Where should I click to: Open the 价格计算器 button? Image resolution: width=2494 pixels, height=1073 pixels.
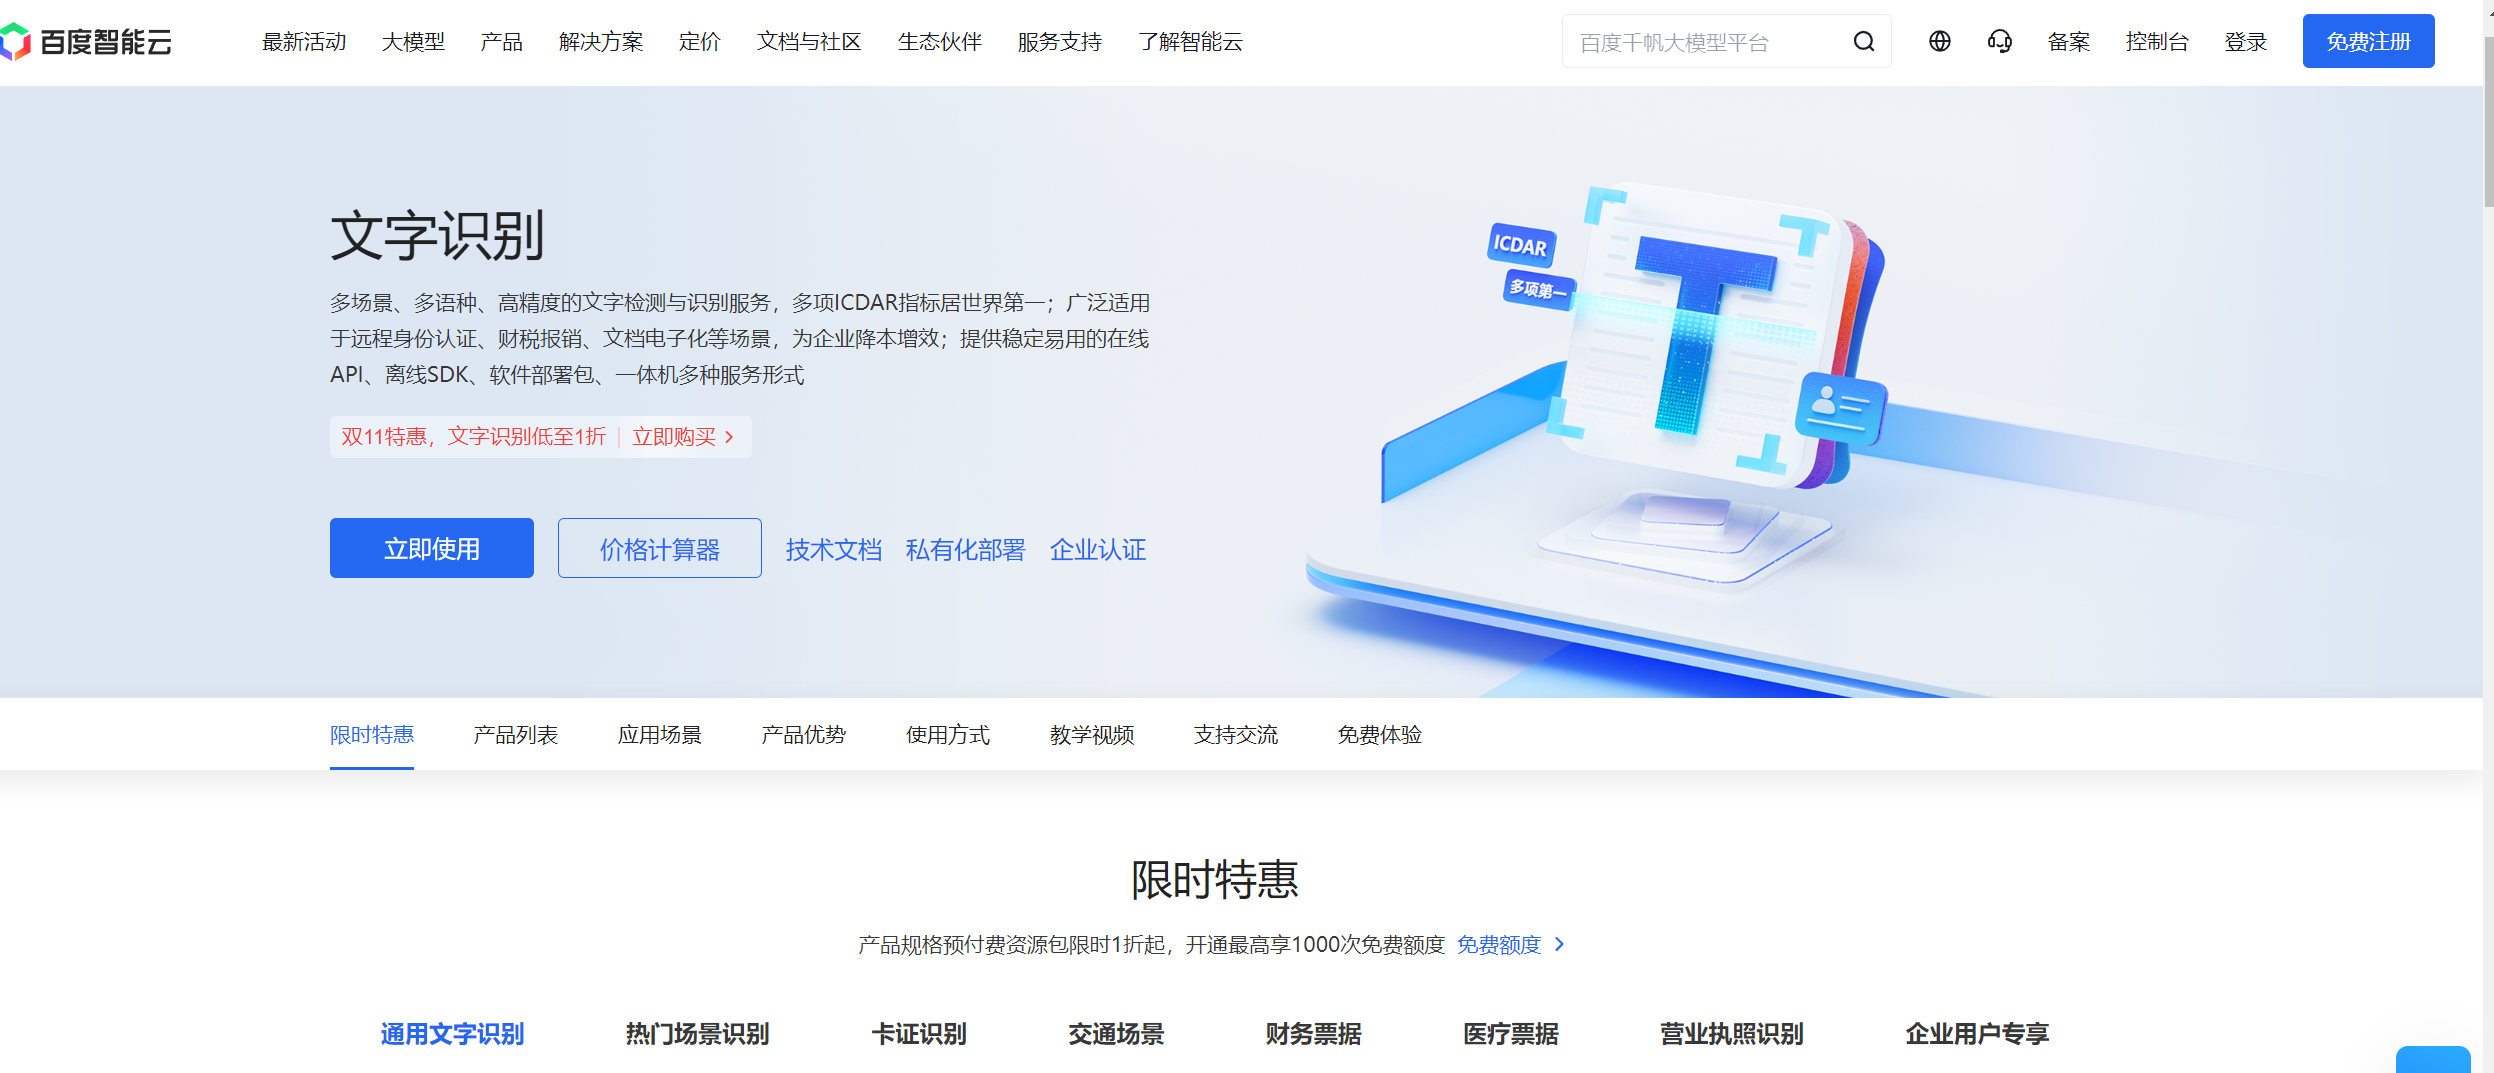pos(660,548)
